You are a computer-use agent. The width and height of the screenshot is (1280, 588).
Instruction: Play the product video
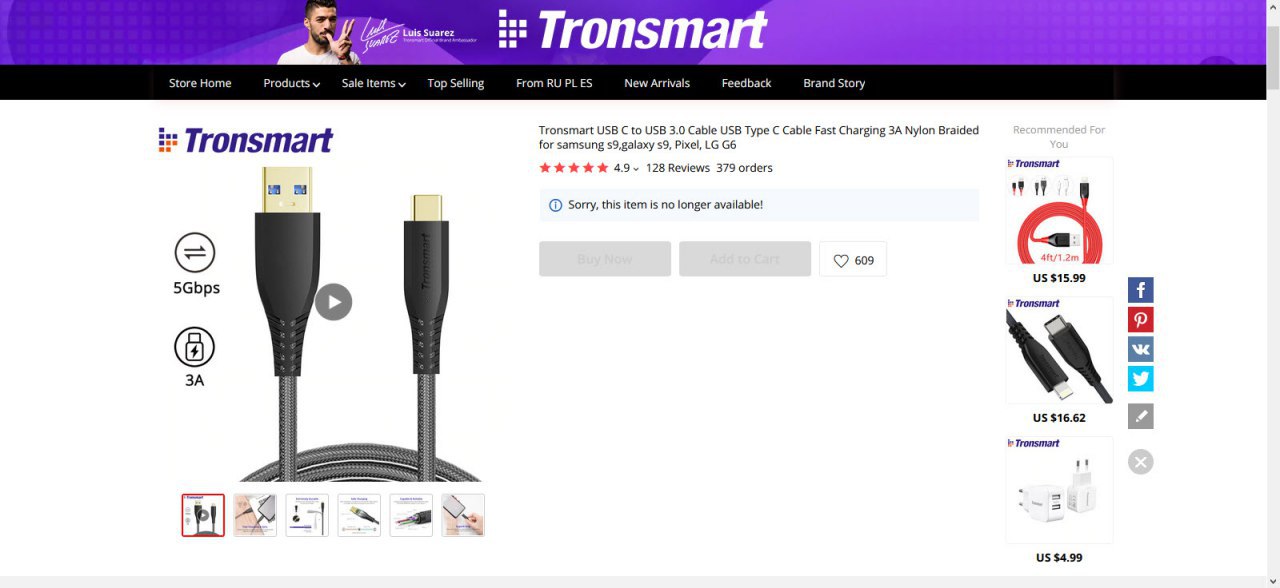[x=333, y=302]
